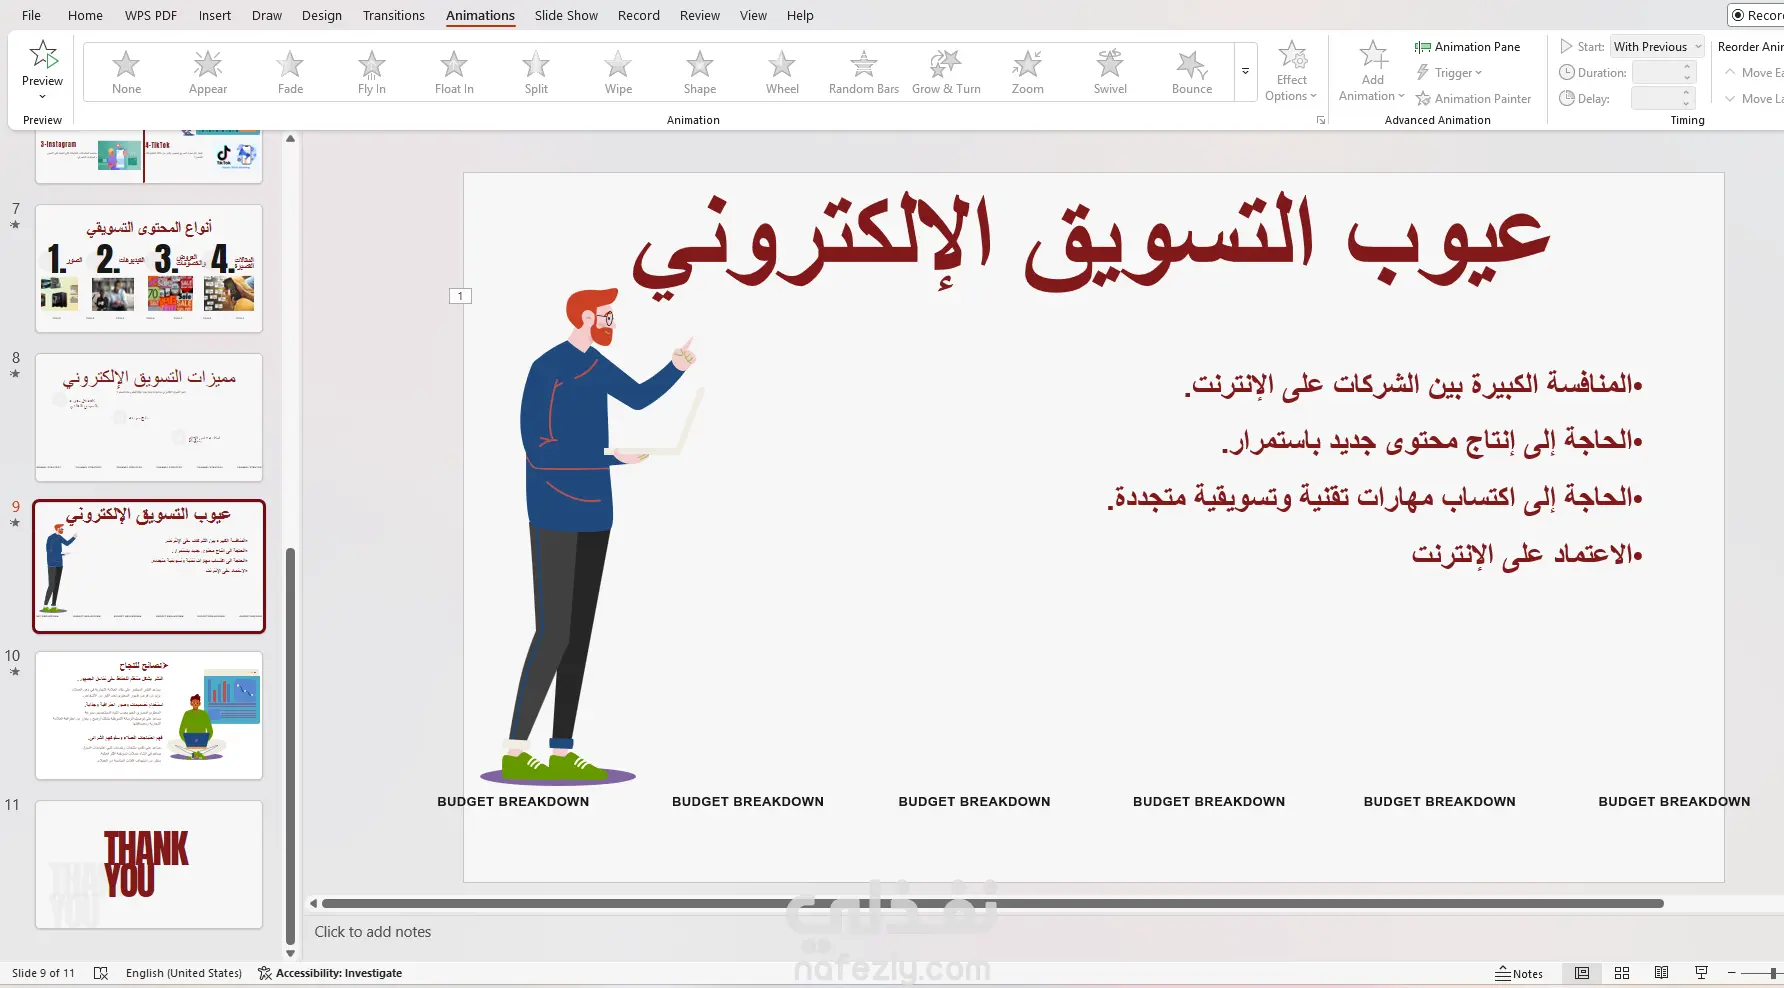Open the Animation Pane
Image resolution: width=1784 pixels, height=988 pixels.
coord(1467,47)
